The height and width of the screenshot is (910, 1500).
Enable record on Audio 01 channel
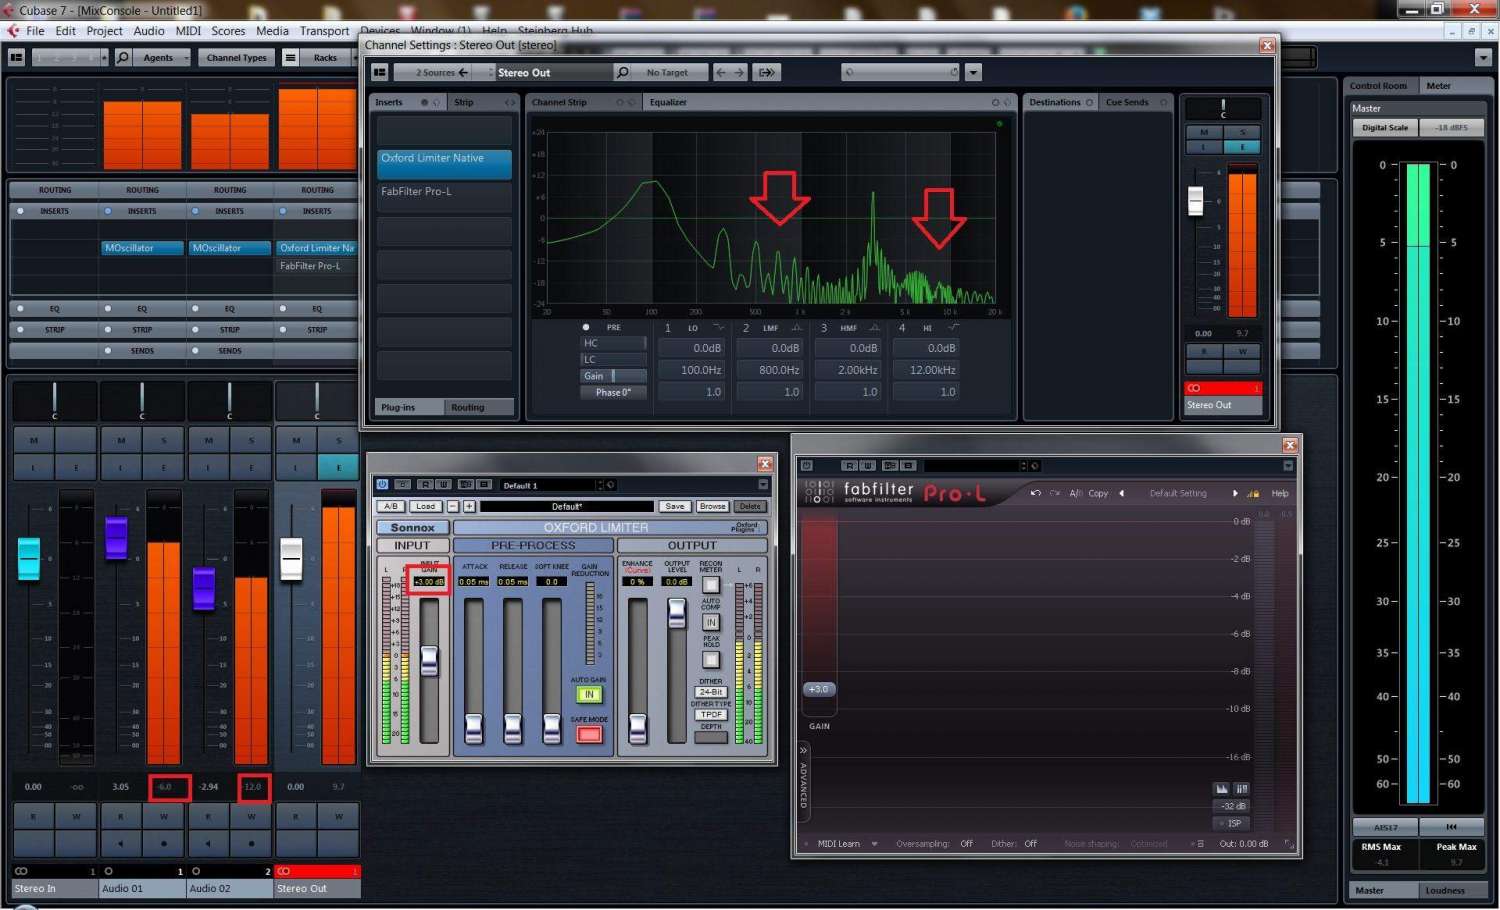point(164,843)
